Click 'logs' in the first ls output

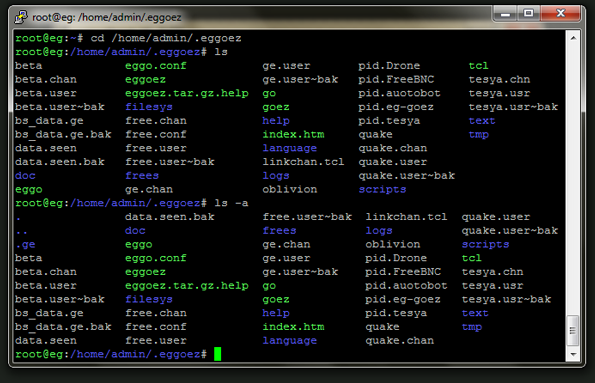click(x=276, y=176)
